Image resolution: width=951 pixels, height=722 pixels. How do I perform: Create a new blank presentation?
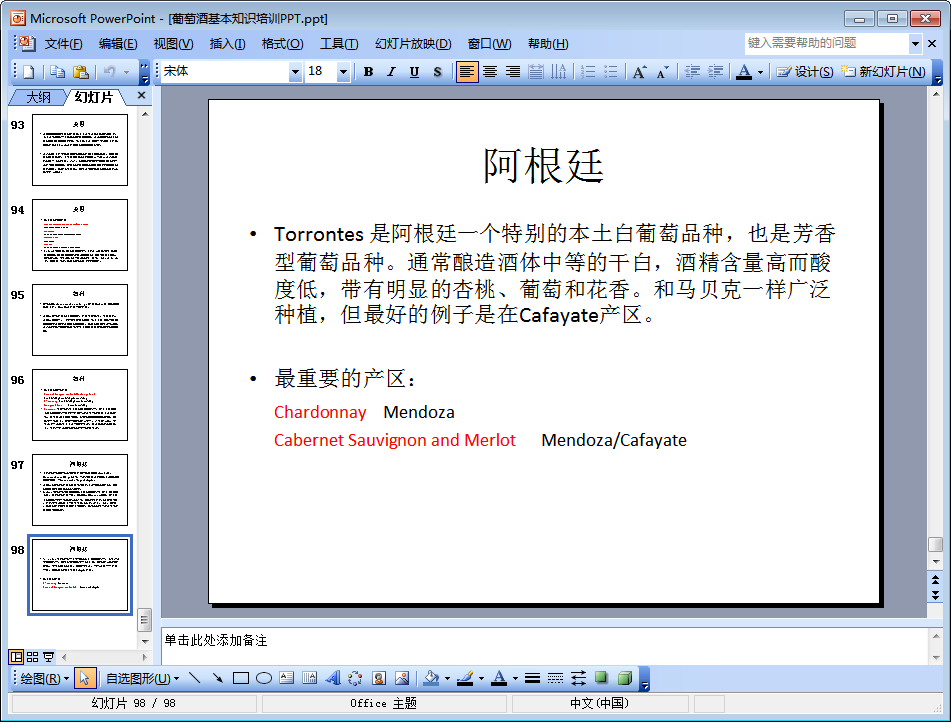pos(29,72)
